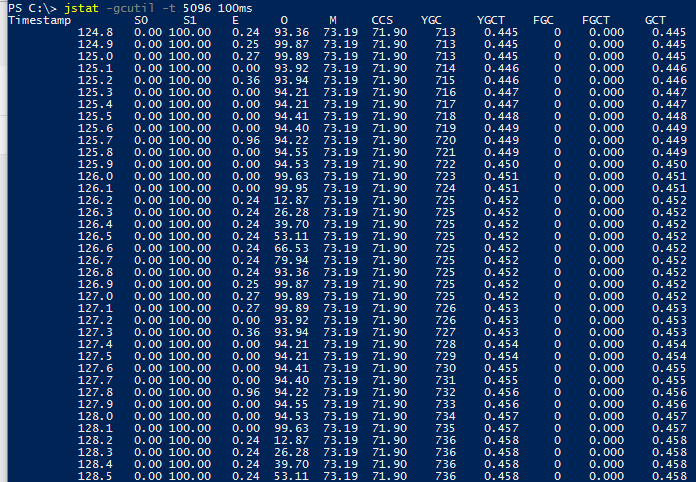
Task: Click timestamp 128.5
Action: click(95, 476)
